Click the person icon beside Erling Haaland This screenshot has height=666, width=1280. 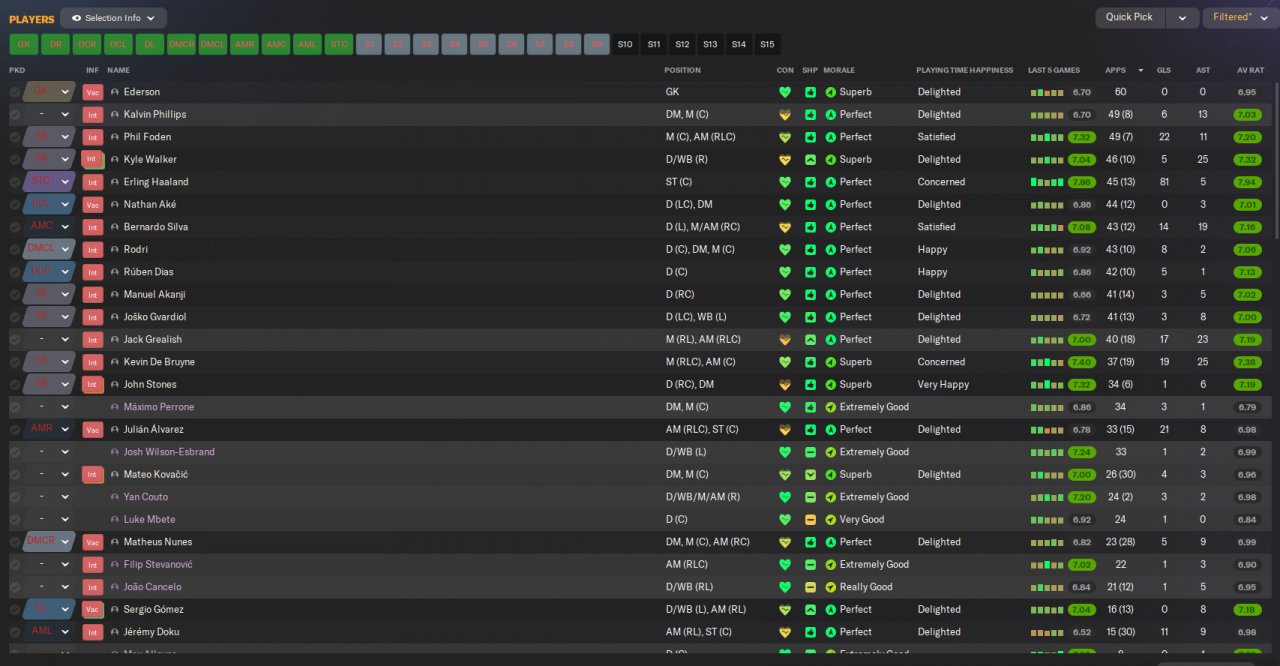[115, 182]
